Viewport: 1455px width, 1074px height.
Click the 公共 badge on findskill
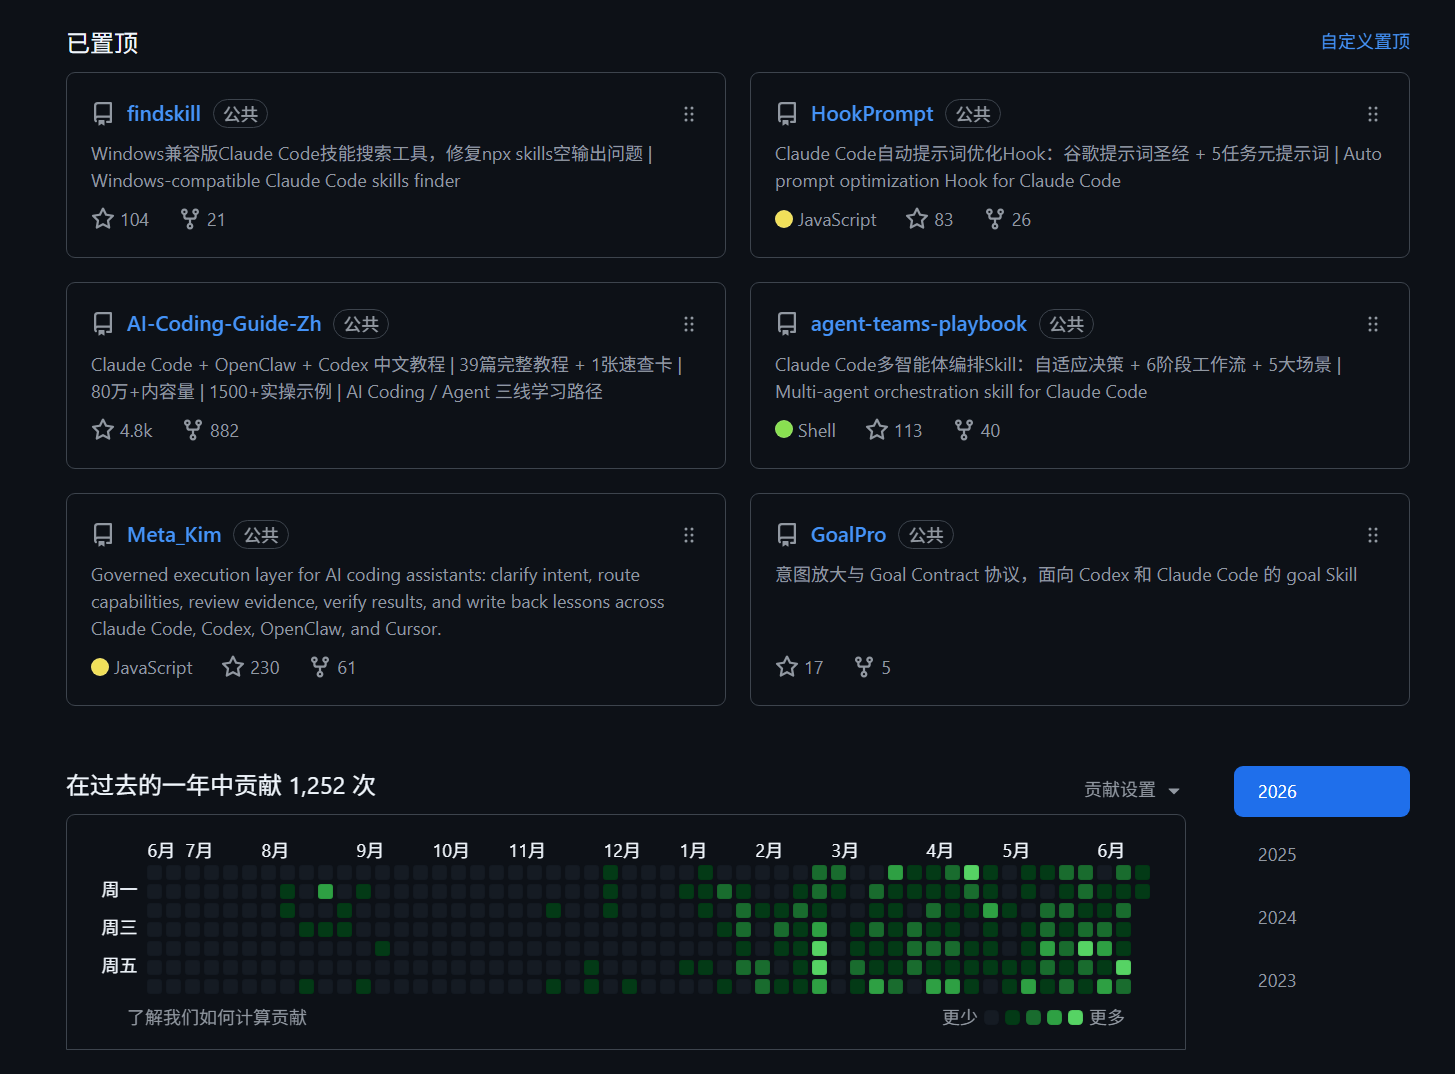(240, 114)
